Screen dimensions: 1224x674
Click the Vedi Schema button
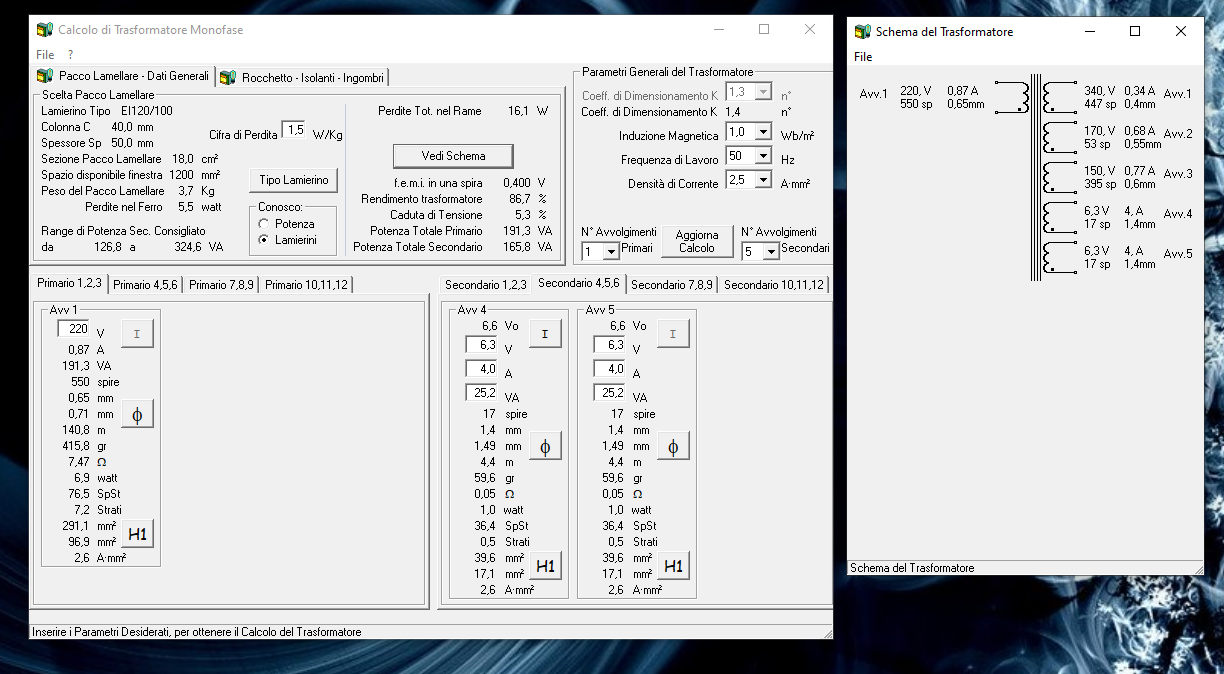click(453, 156)
